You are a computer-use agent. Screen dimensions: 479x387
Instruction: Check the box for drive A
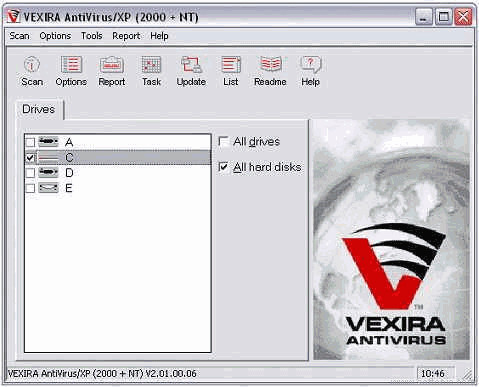click(30, 142)
